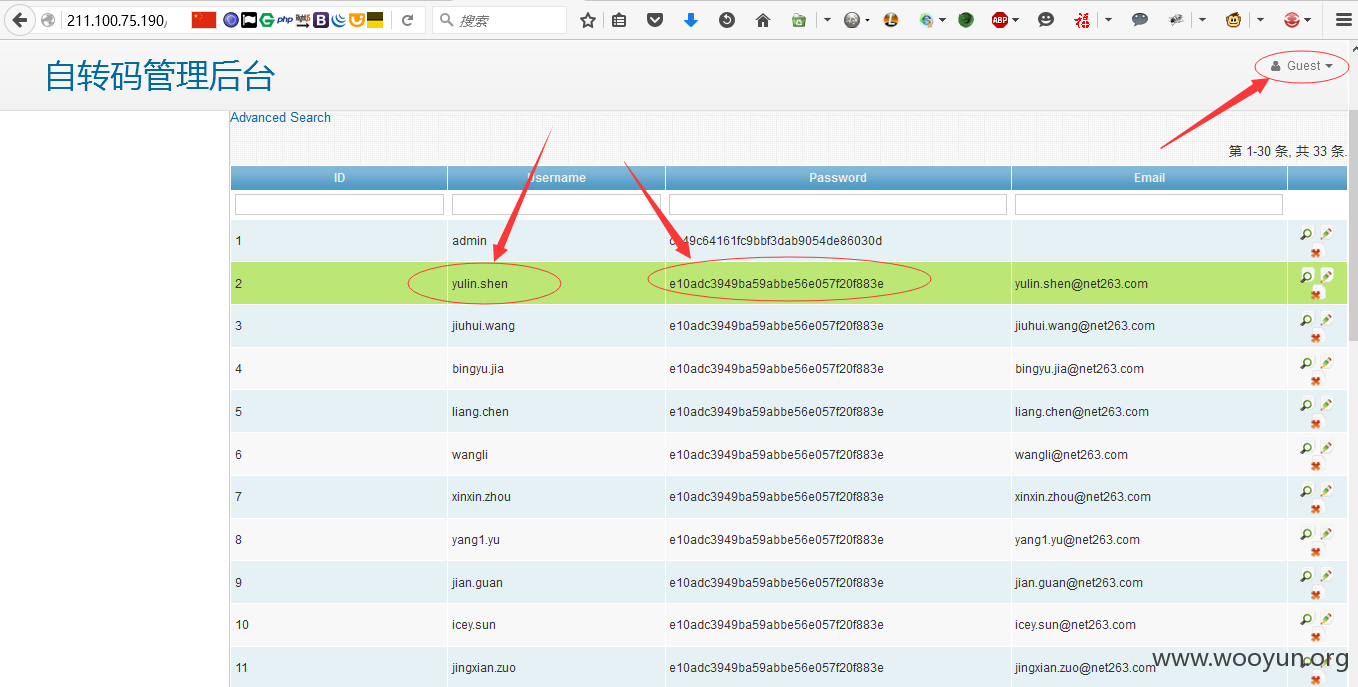
Task: View the icey.sun record
Action: coord(1306,619)
